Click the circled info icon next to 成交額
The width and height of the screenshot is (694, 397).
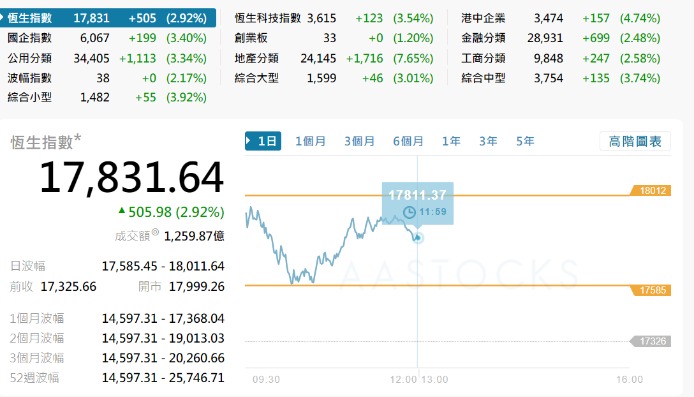coord(155,231)
